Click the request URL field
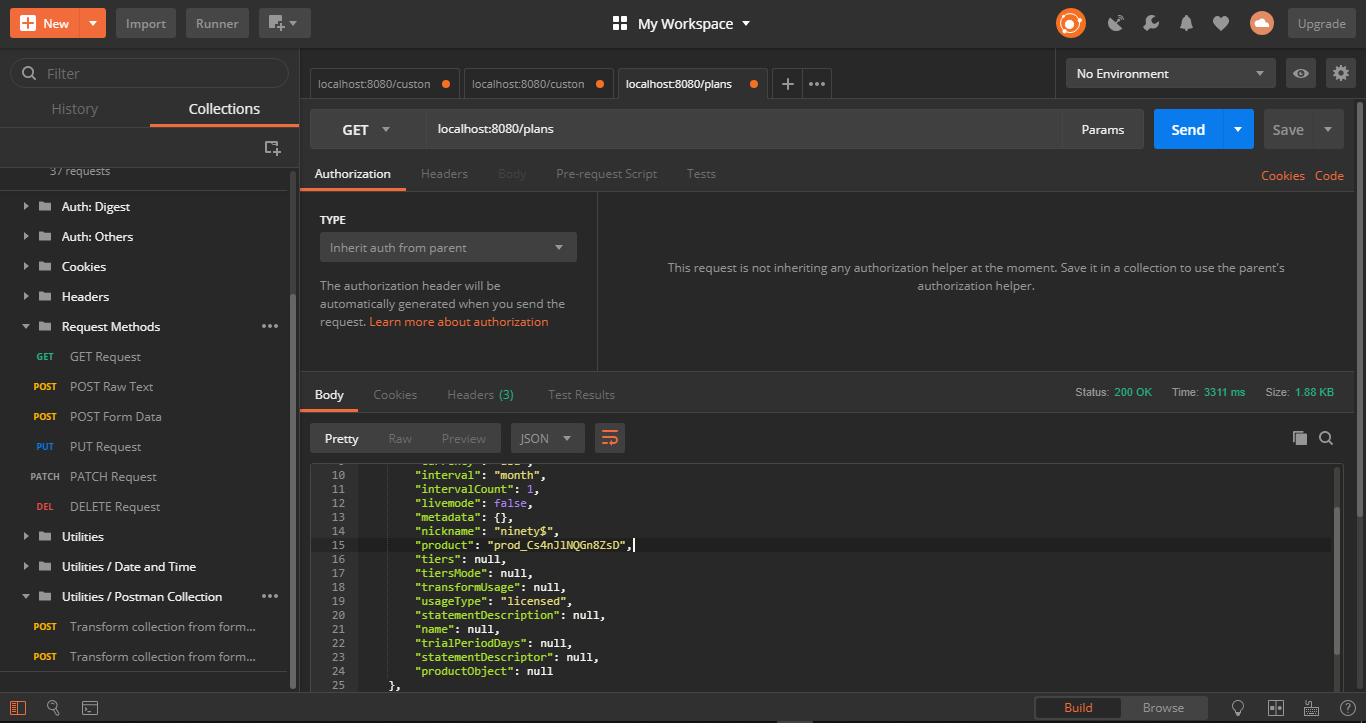The height and width of the screenshot is (723, 1366). point(744,130)
